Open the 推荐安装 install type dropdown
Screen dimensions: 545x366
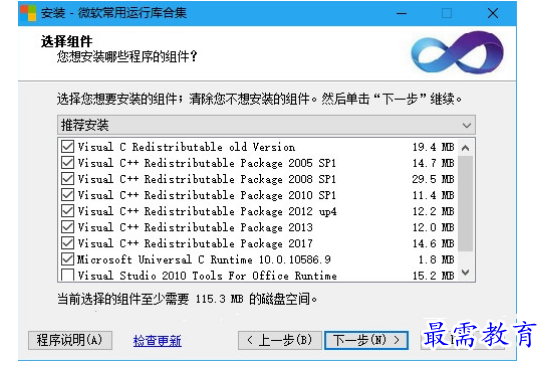point(266,125)
